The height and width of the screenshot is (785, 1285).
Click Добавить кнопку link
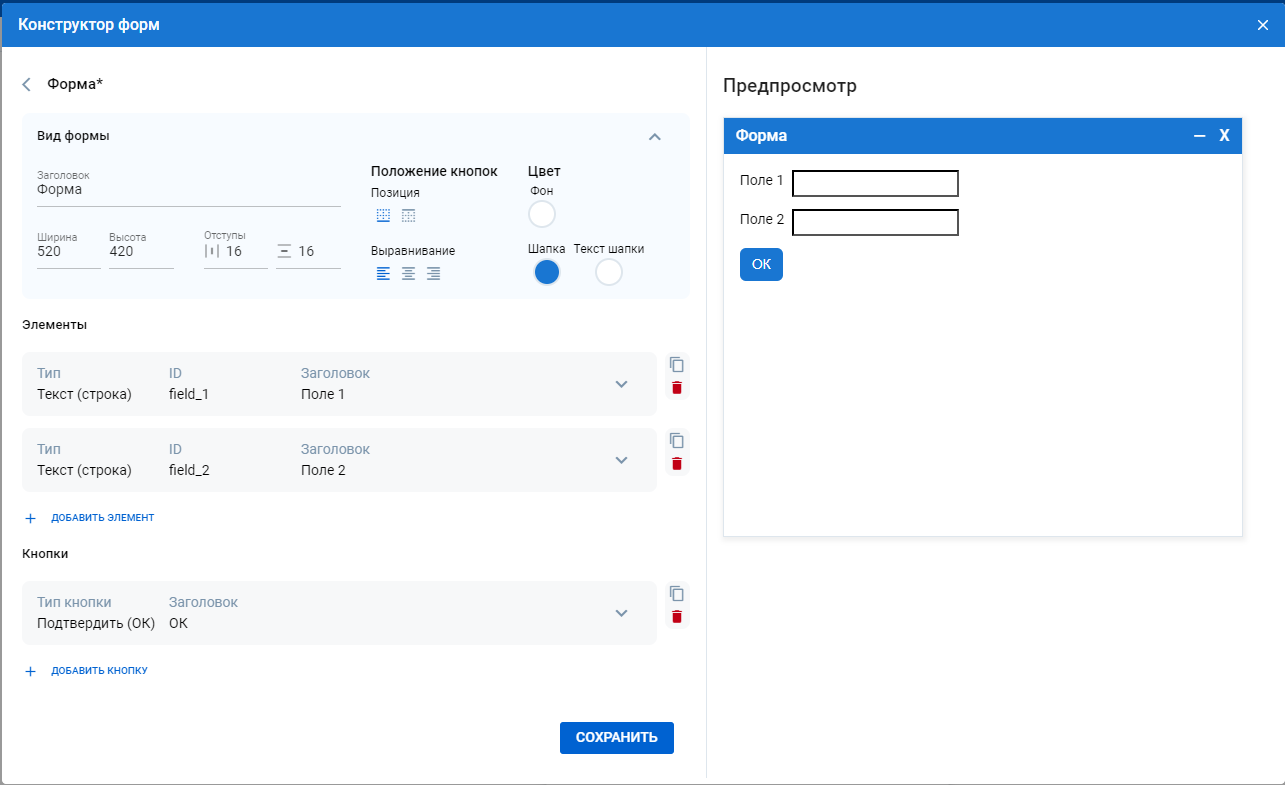coord(99,671)
